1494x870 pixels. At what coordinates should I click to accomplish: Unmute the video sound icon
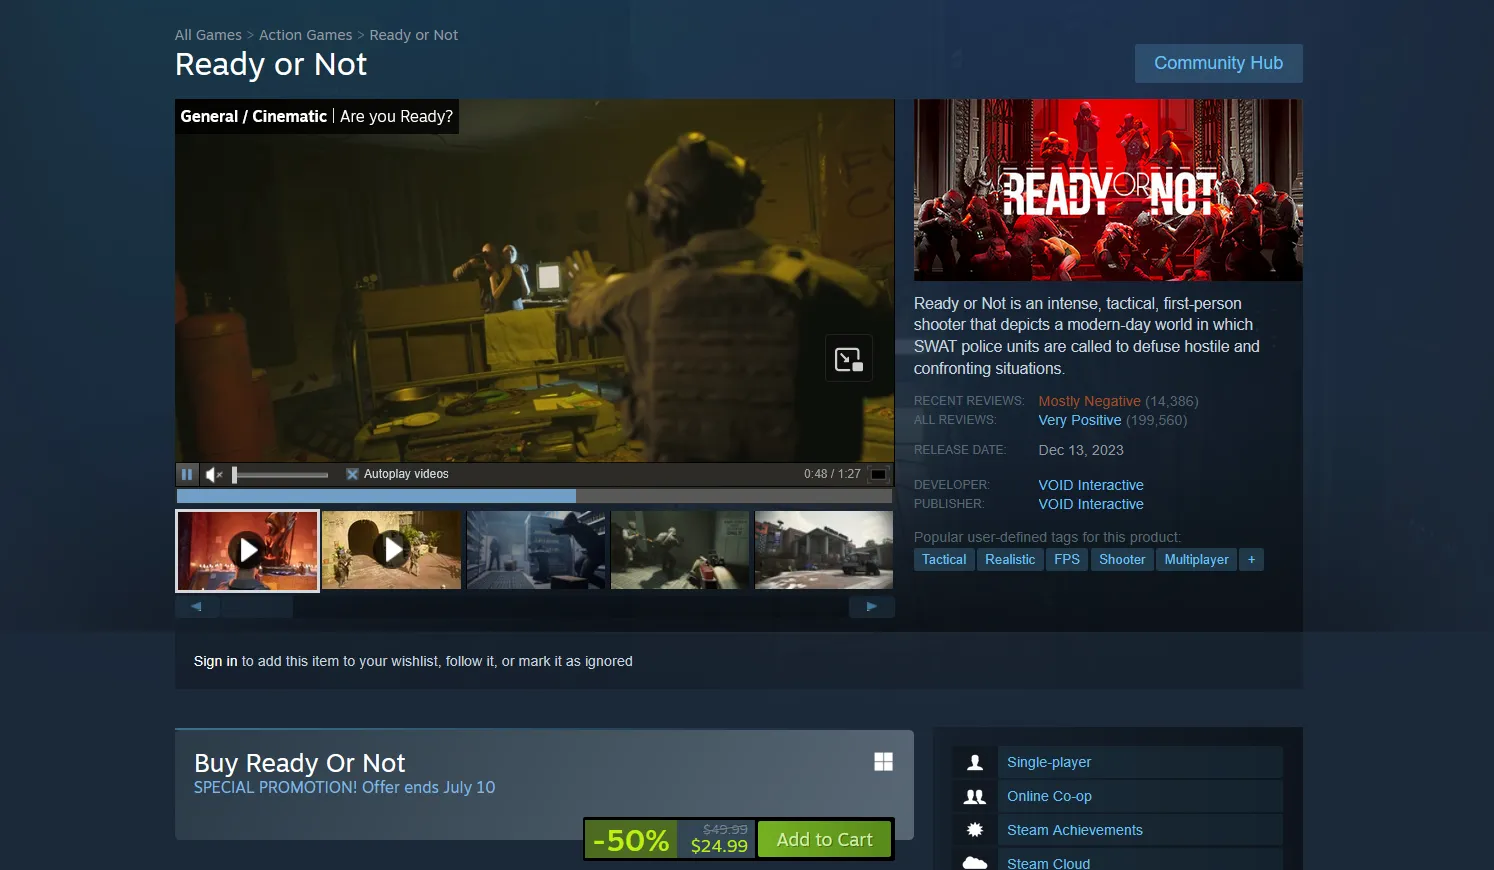pyautogui.click(x=214, y=474)
